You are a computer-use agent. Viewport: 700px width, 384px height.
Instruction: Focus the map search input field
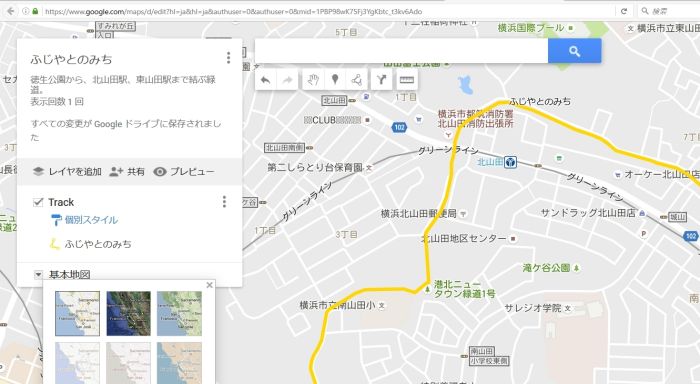pyautogui.click(x=401, y=51)
